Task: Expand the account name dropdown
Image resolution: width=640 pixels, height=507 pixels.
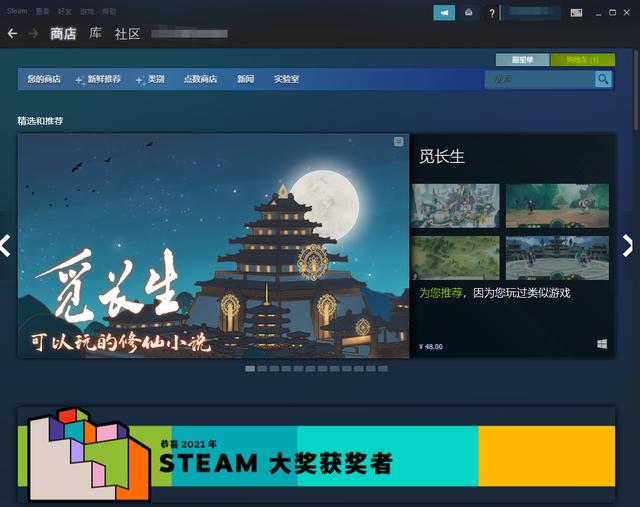Action: tap(531, 13)
